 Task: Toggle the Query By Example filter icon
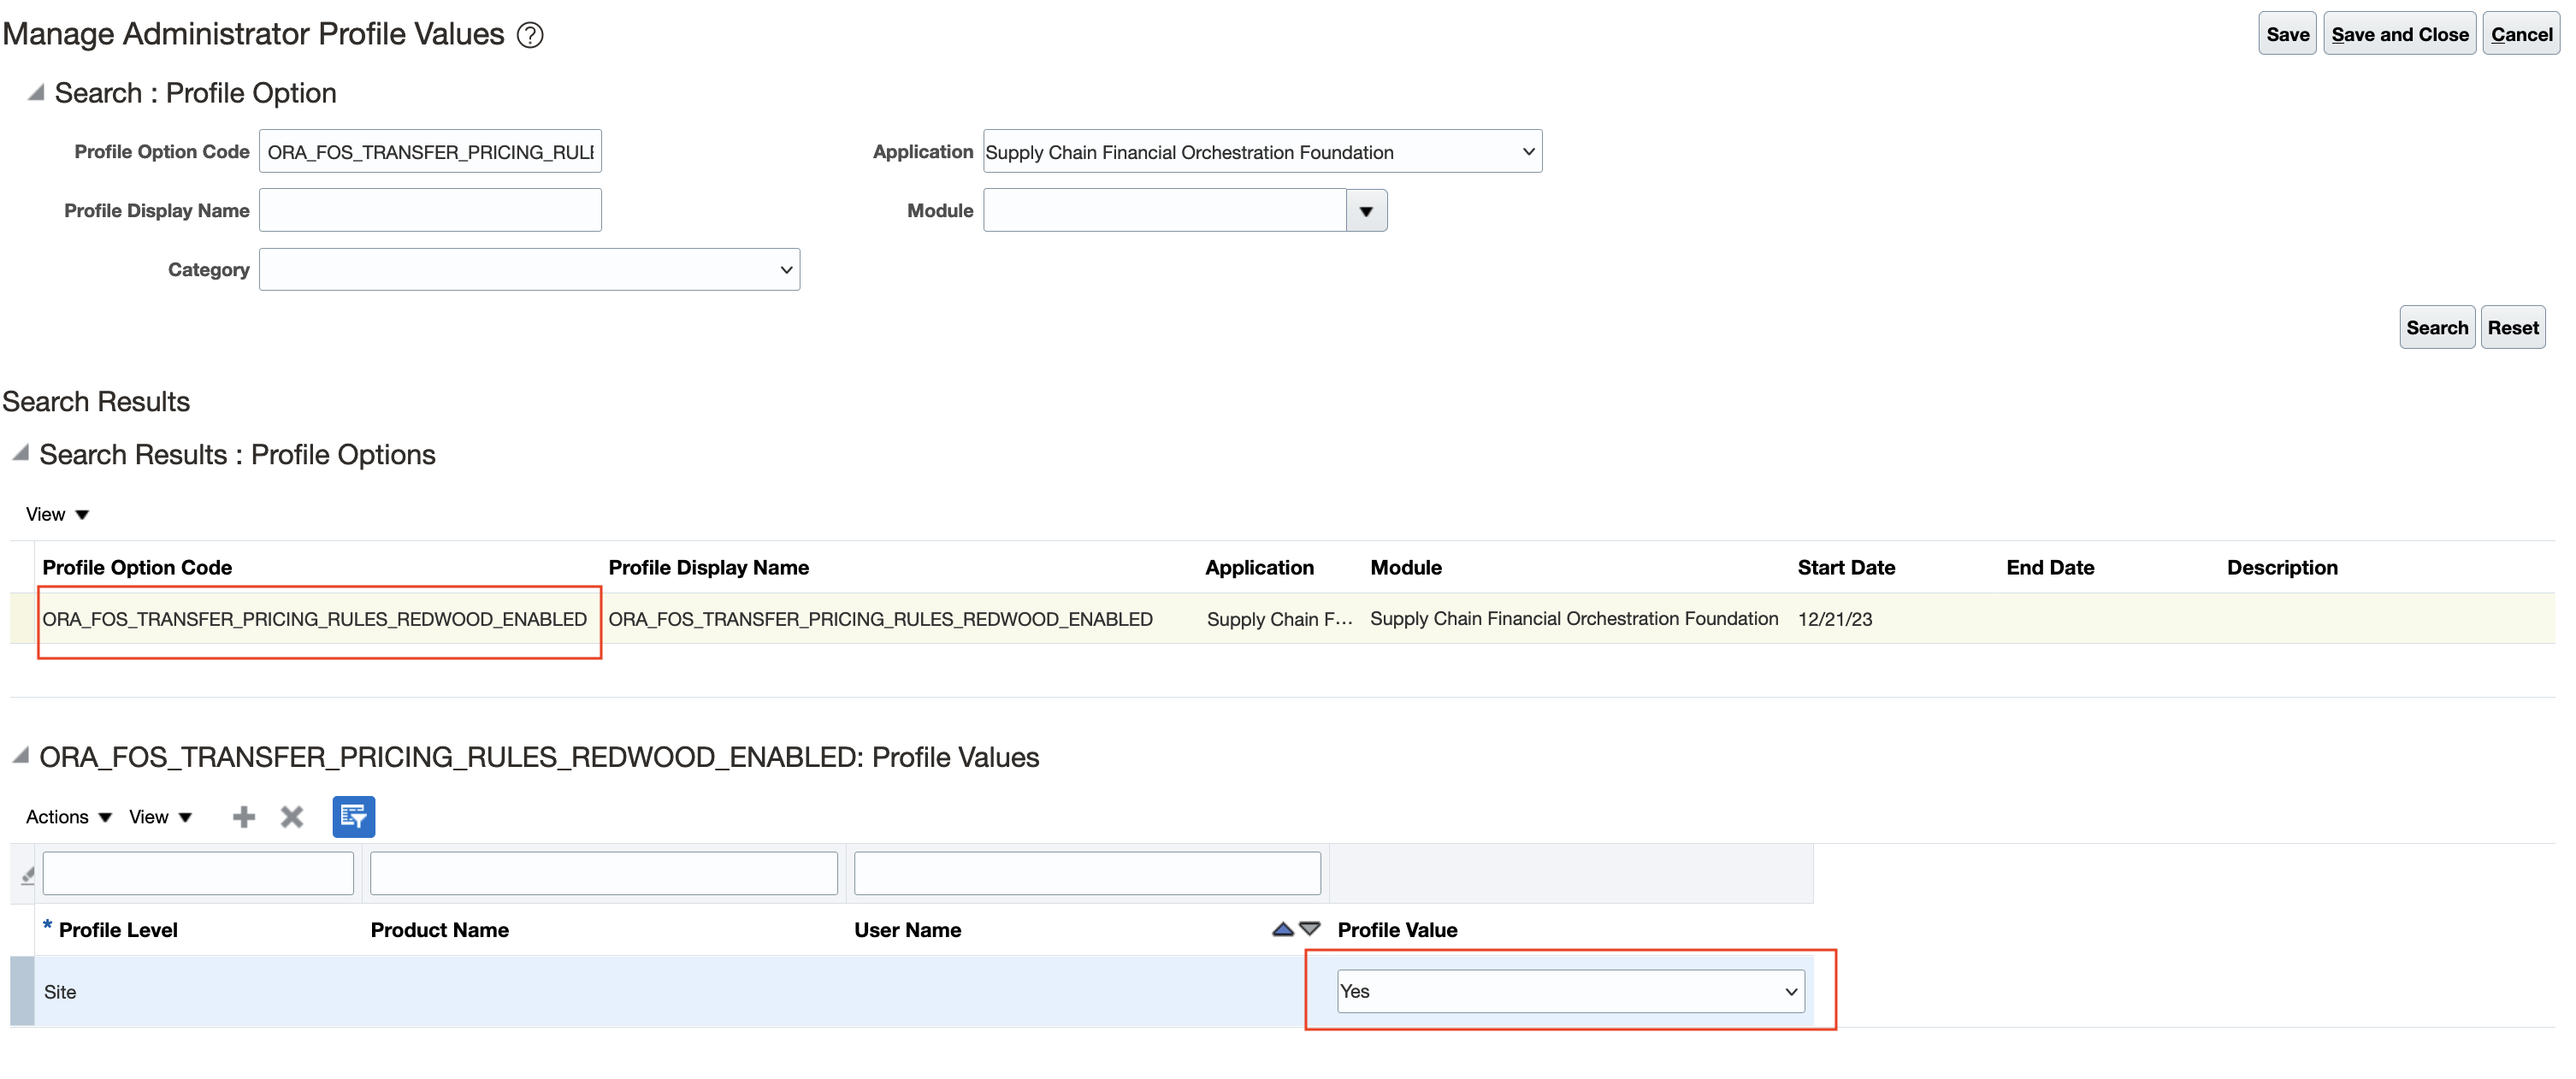point(353,817)
